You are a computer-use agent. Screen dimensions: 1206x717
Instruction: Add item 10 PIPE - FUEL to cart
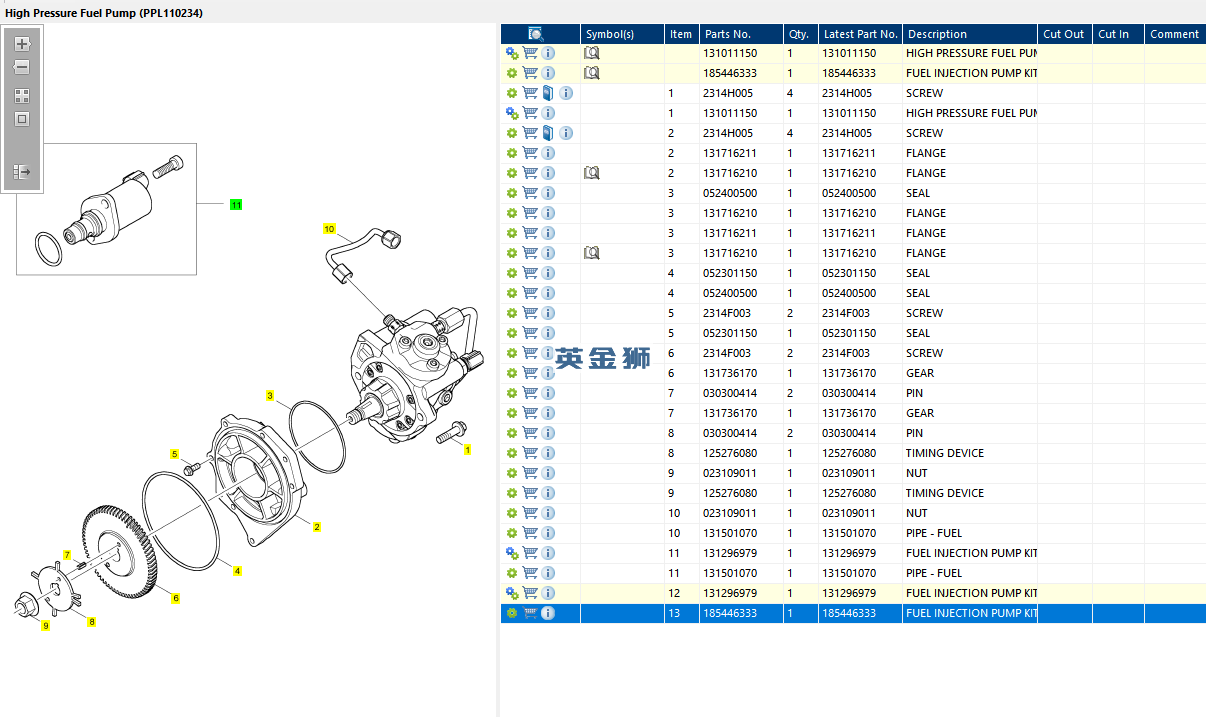(x=530, y=533)
